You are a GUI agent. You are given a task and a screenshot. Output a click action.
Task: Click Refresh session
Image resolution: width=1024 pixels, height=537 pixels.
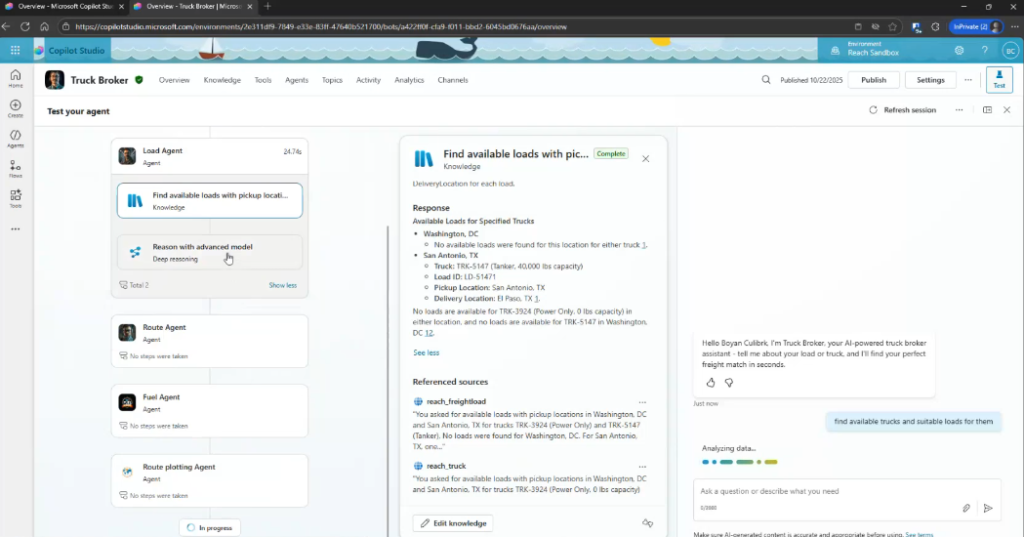click(x=903, y=110)
